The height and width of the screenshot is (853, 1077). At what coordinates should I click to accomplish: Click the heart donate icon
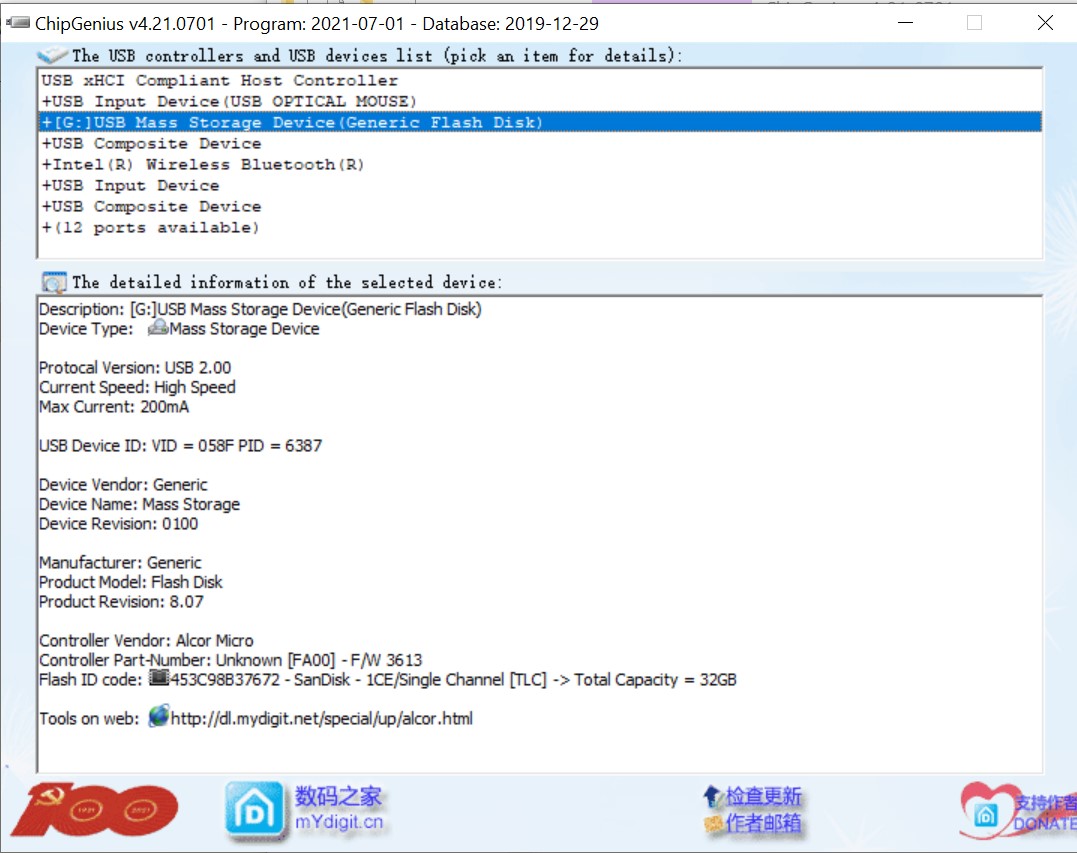tap(988, 811)
